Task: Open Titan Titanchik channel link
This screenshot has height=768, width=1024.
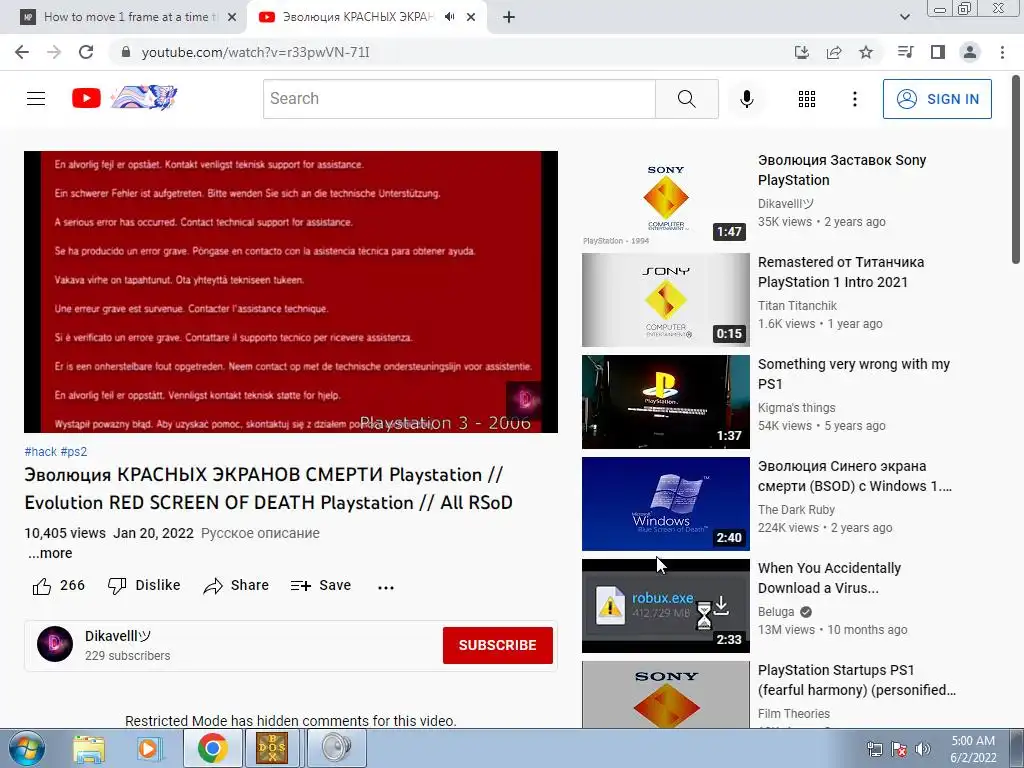Action: point(797,306)
